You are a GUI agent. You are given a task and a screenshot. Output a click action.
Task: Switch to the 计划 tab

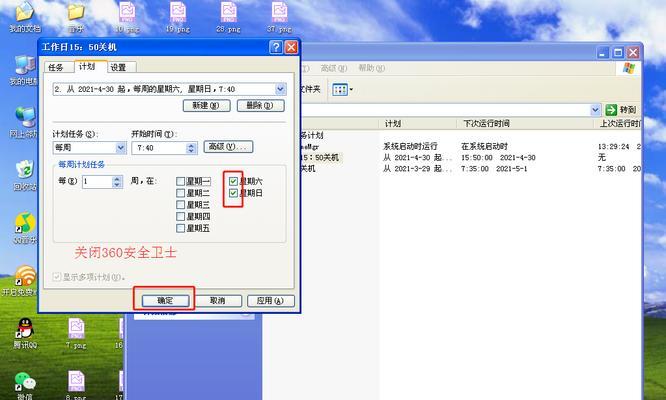pos(87,66)
